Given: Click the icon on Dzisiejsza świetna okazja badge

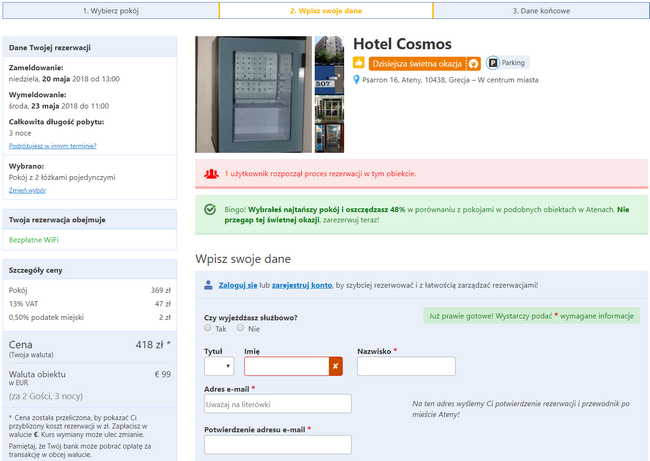Looking at the screenshot, I should 473,63.
